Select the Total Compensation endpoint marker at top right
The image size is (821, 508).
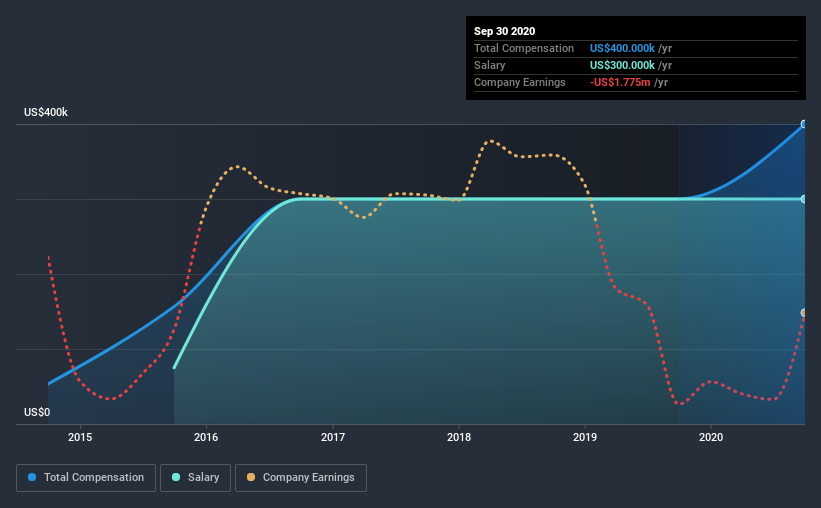(804, 124)
